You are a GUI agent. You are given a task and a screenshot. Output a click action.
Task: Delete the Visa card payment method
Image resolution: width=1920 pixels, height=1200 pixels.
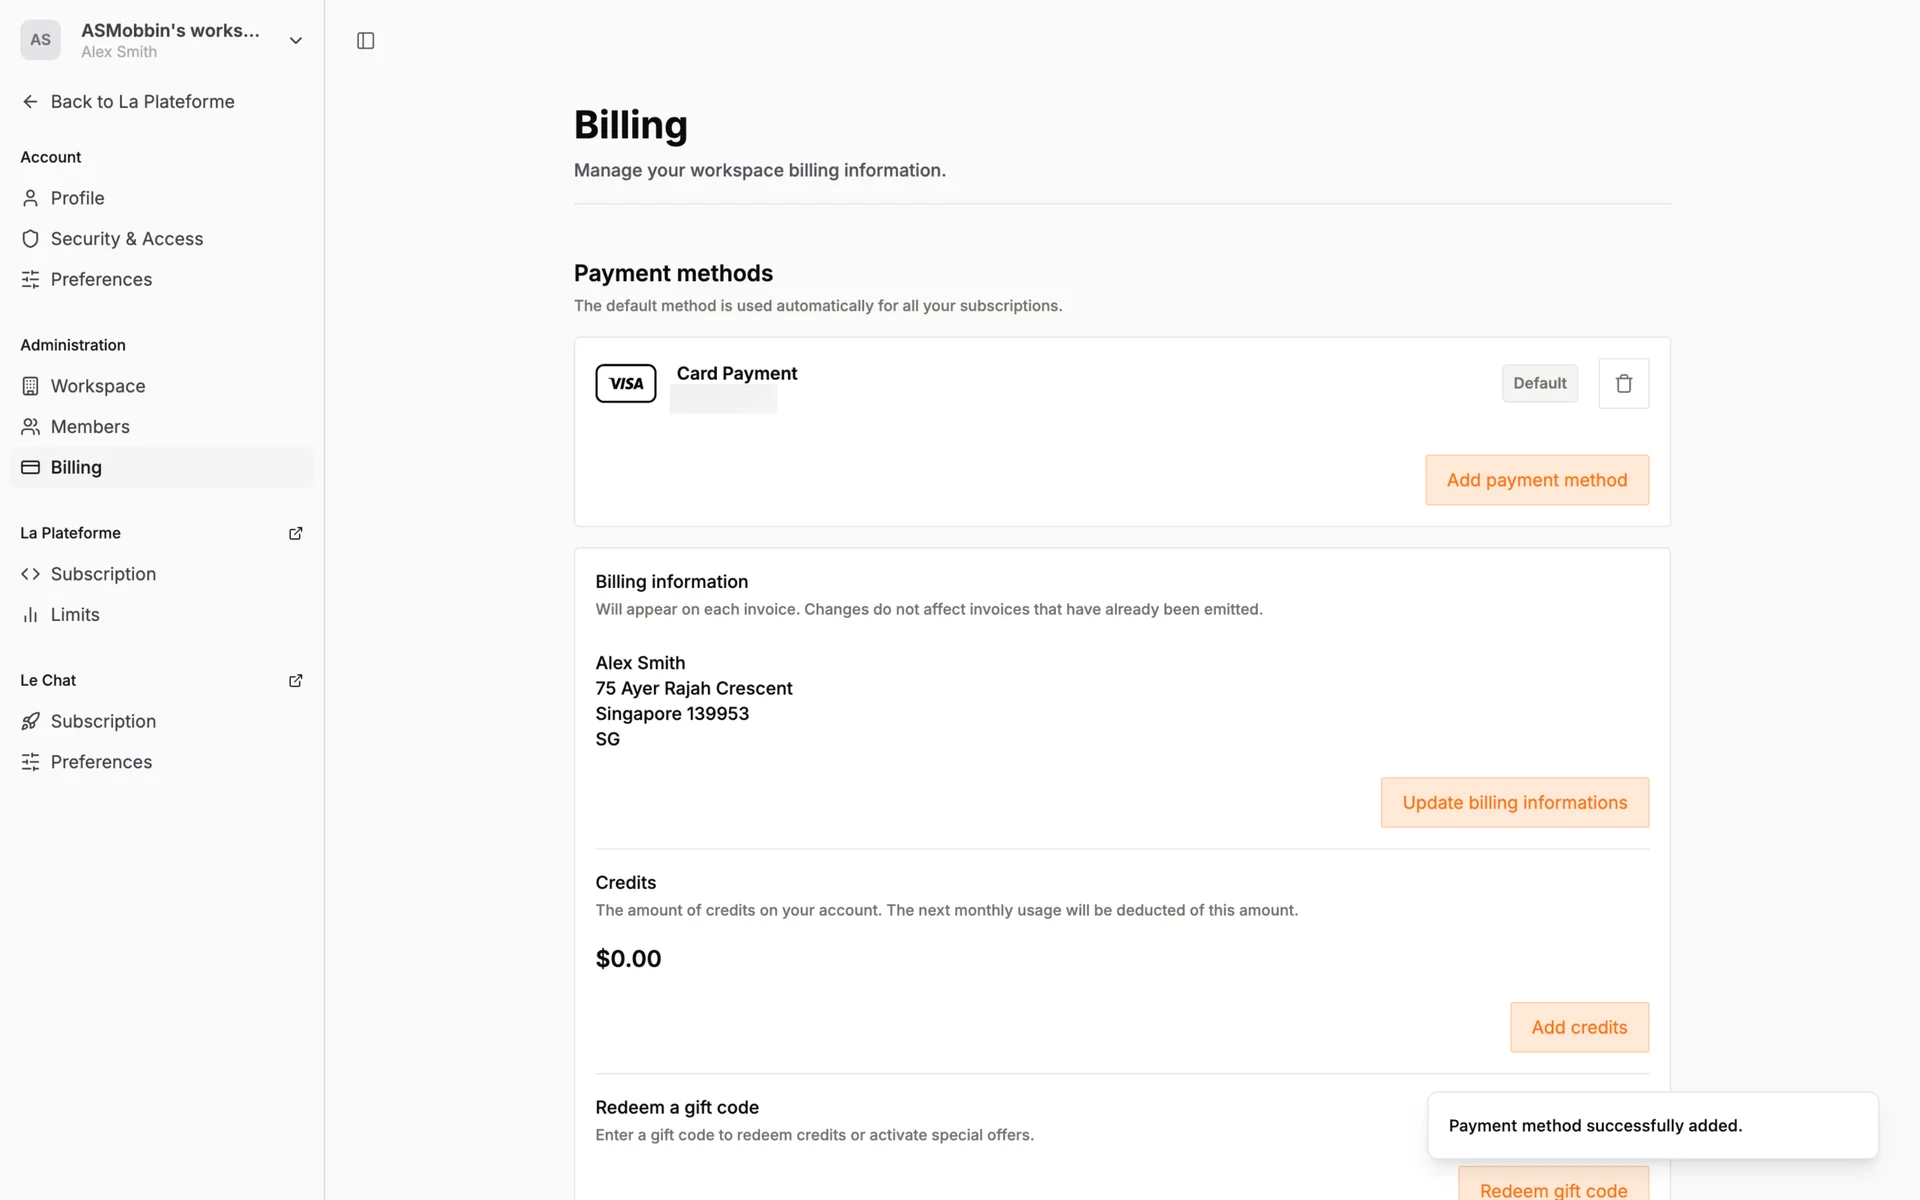1623,383
